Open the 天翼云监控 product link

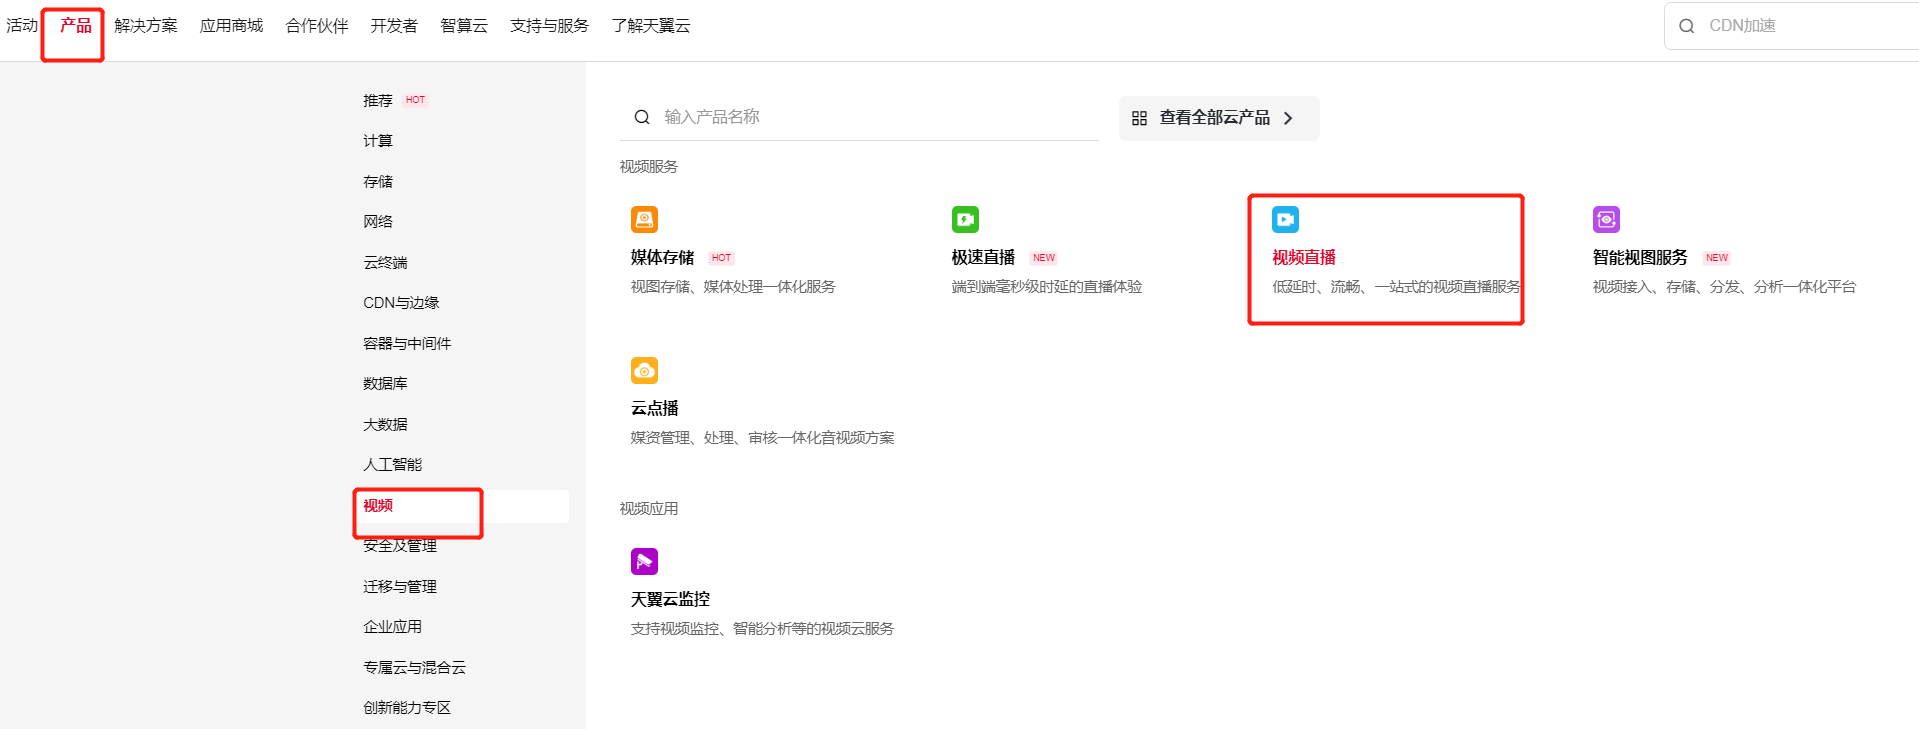coord(670,600)
